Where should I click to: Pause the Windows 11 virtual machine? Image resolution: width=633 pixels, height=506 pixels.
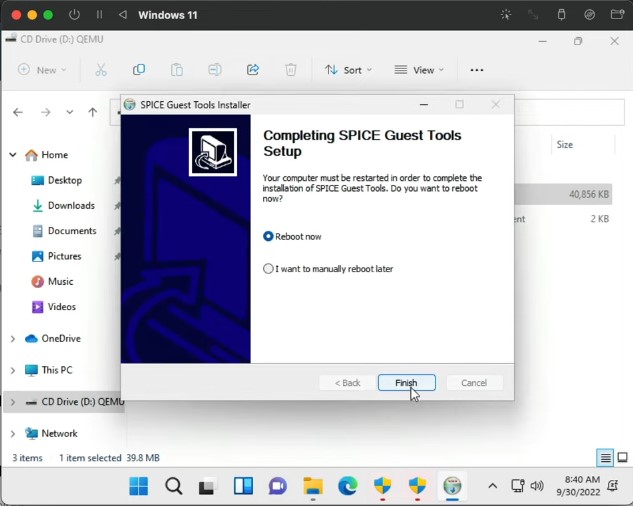[x=99, y=15]
